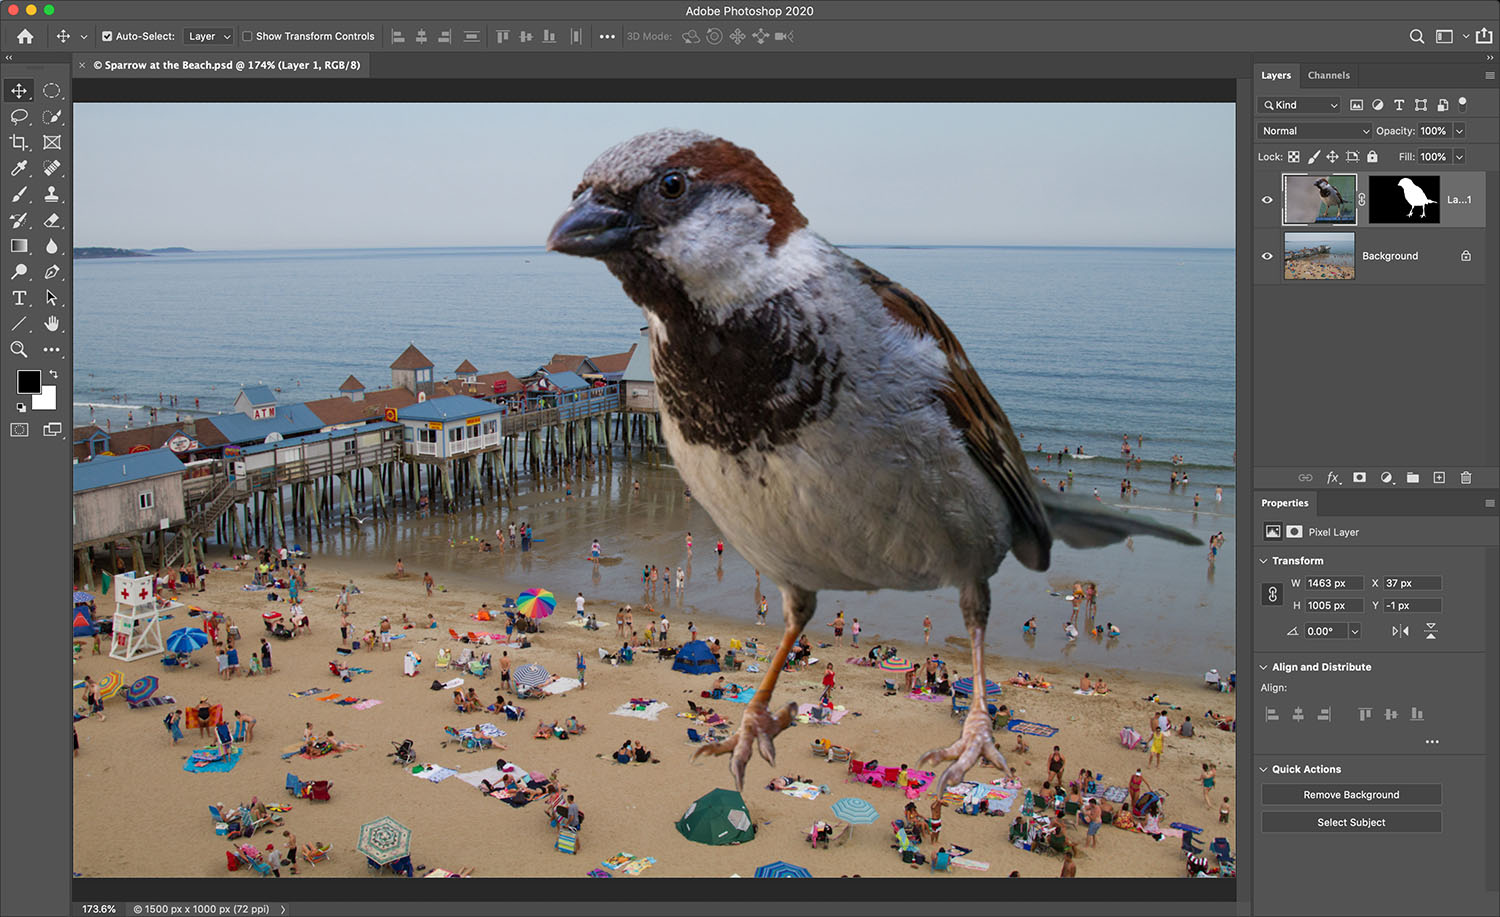Select the Frame tool
Screen dimensions: 1500x917
pos(52,142)
